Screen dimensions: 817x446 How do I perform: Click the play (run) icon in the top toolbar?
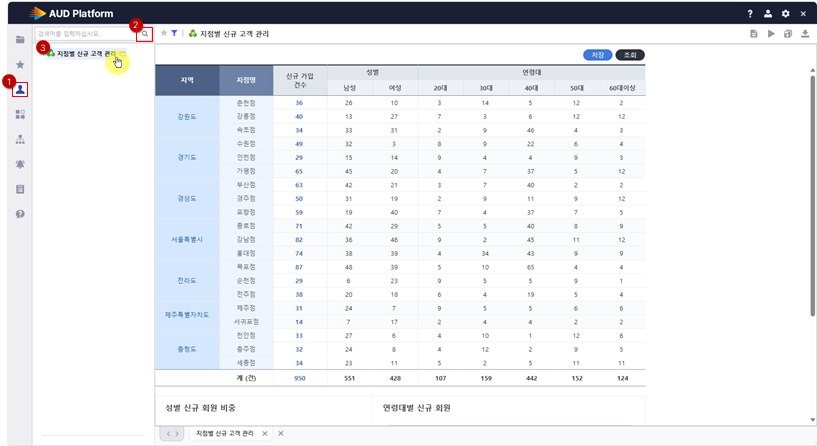pos(771,34)
